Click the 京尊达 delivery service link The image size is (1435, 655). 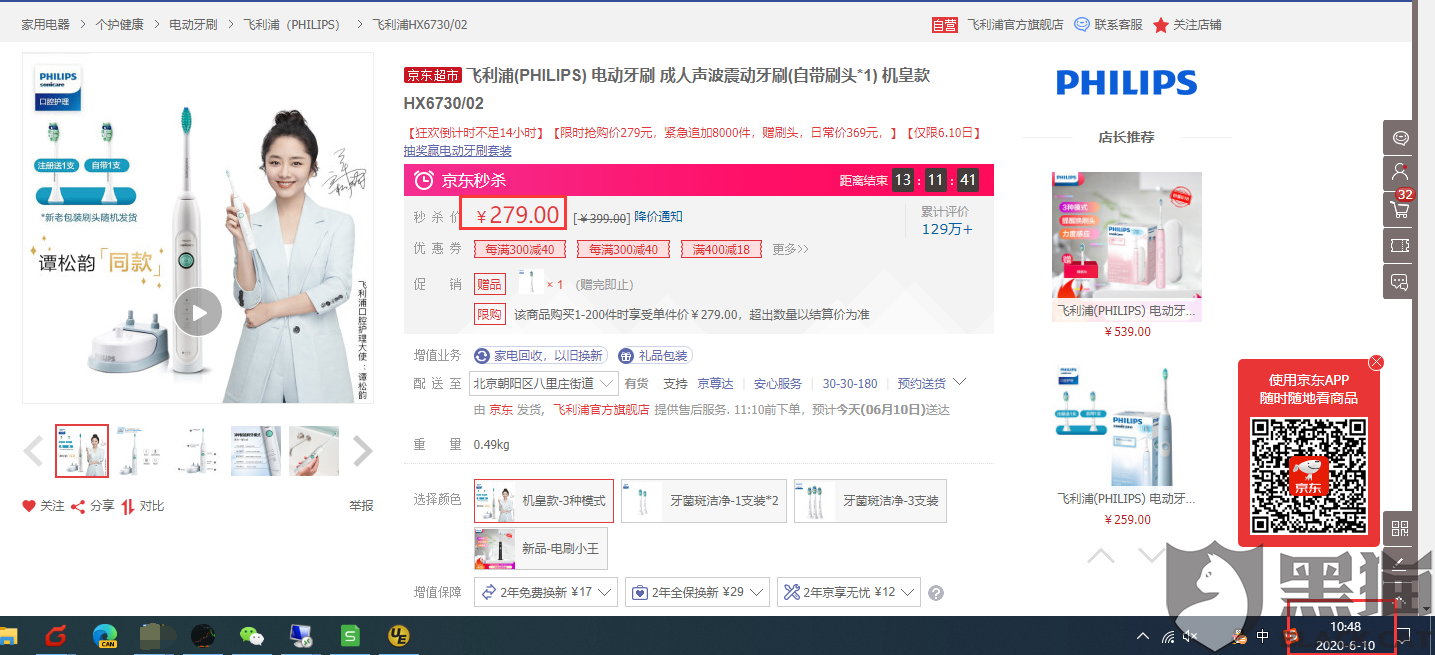[x=715, y=384]
